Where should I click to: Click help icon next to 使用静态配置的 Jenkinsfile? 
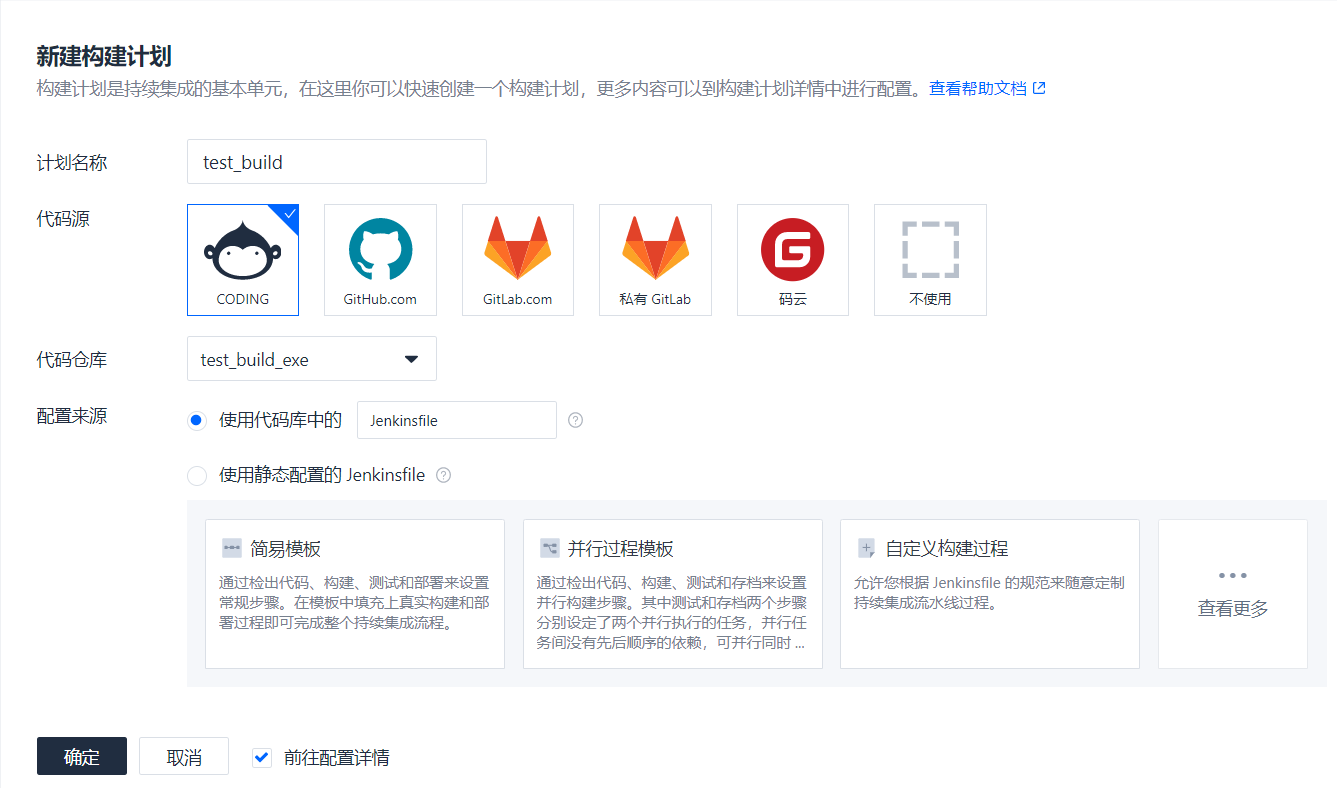click(x=444, y=475)
